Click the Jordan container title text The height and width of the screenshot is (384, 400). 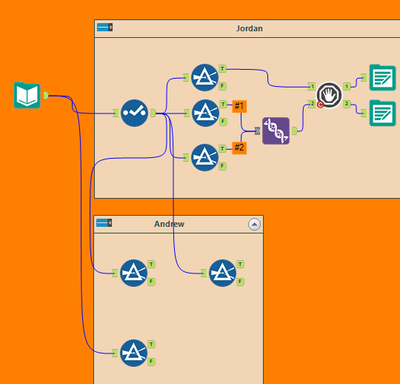click(250, 28)
